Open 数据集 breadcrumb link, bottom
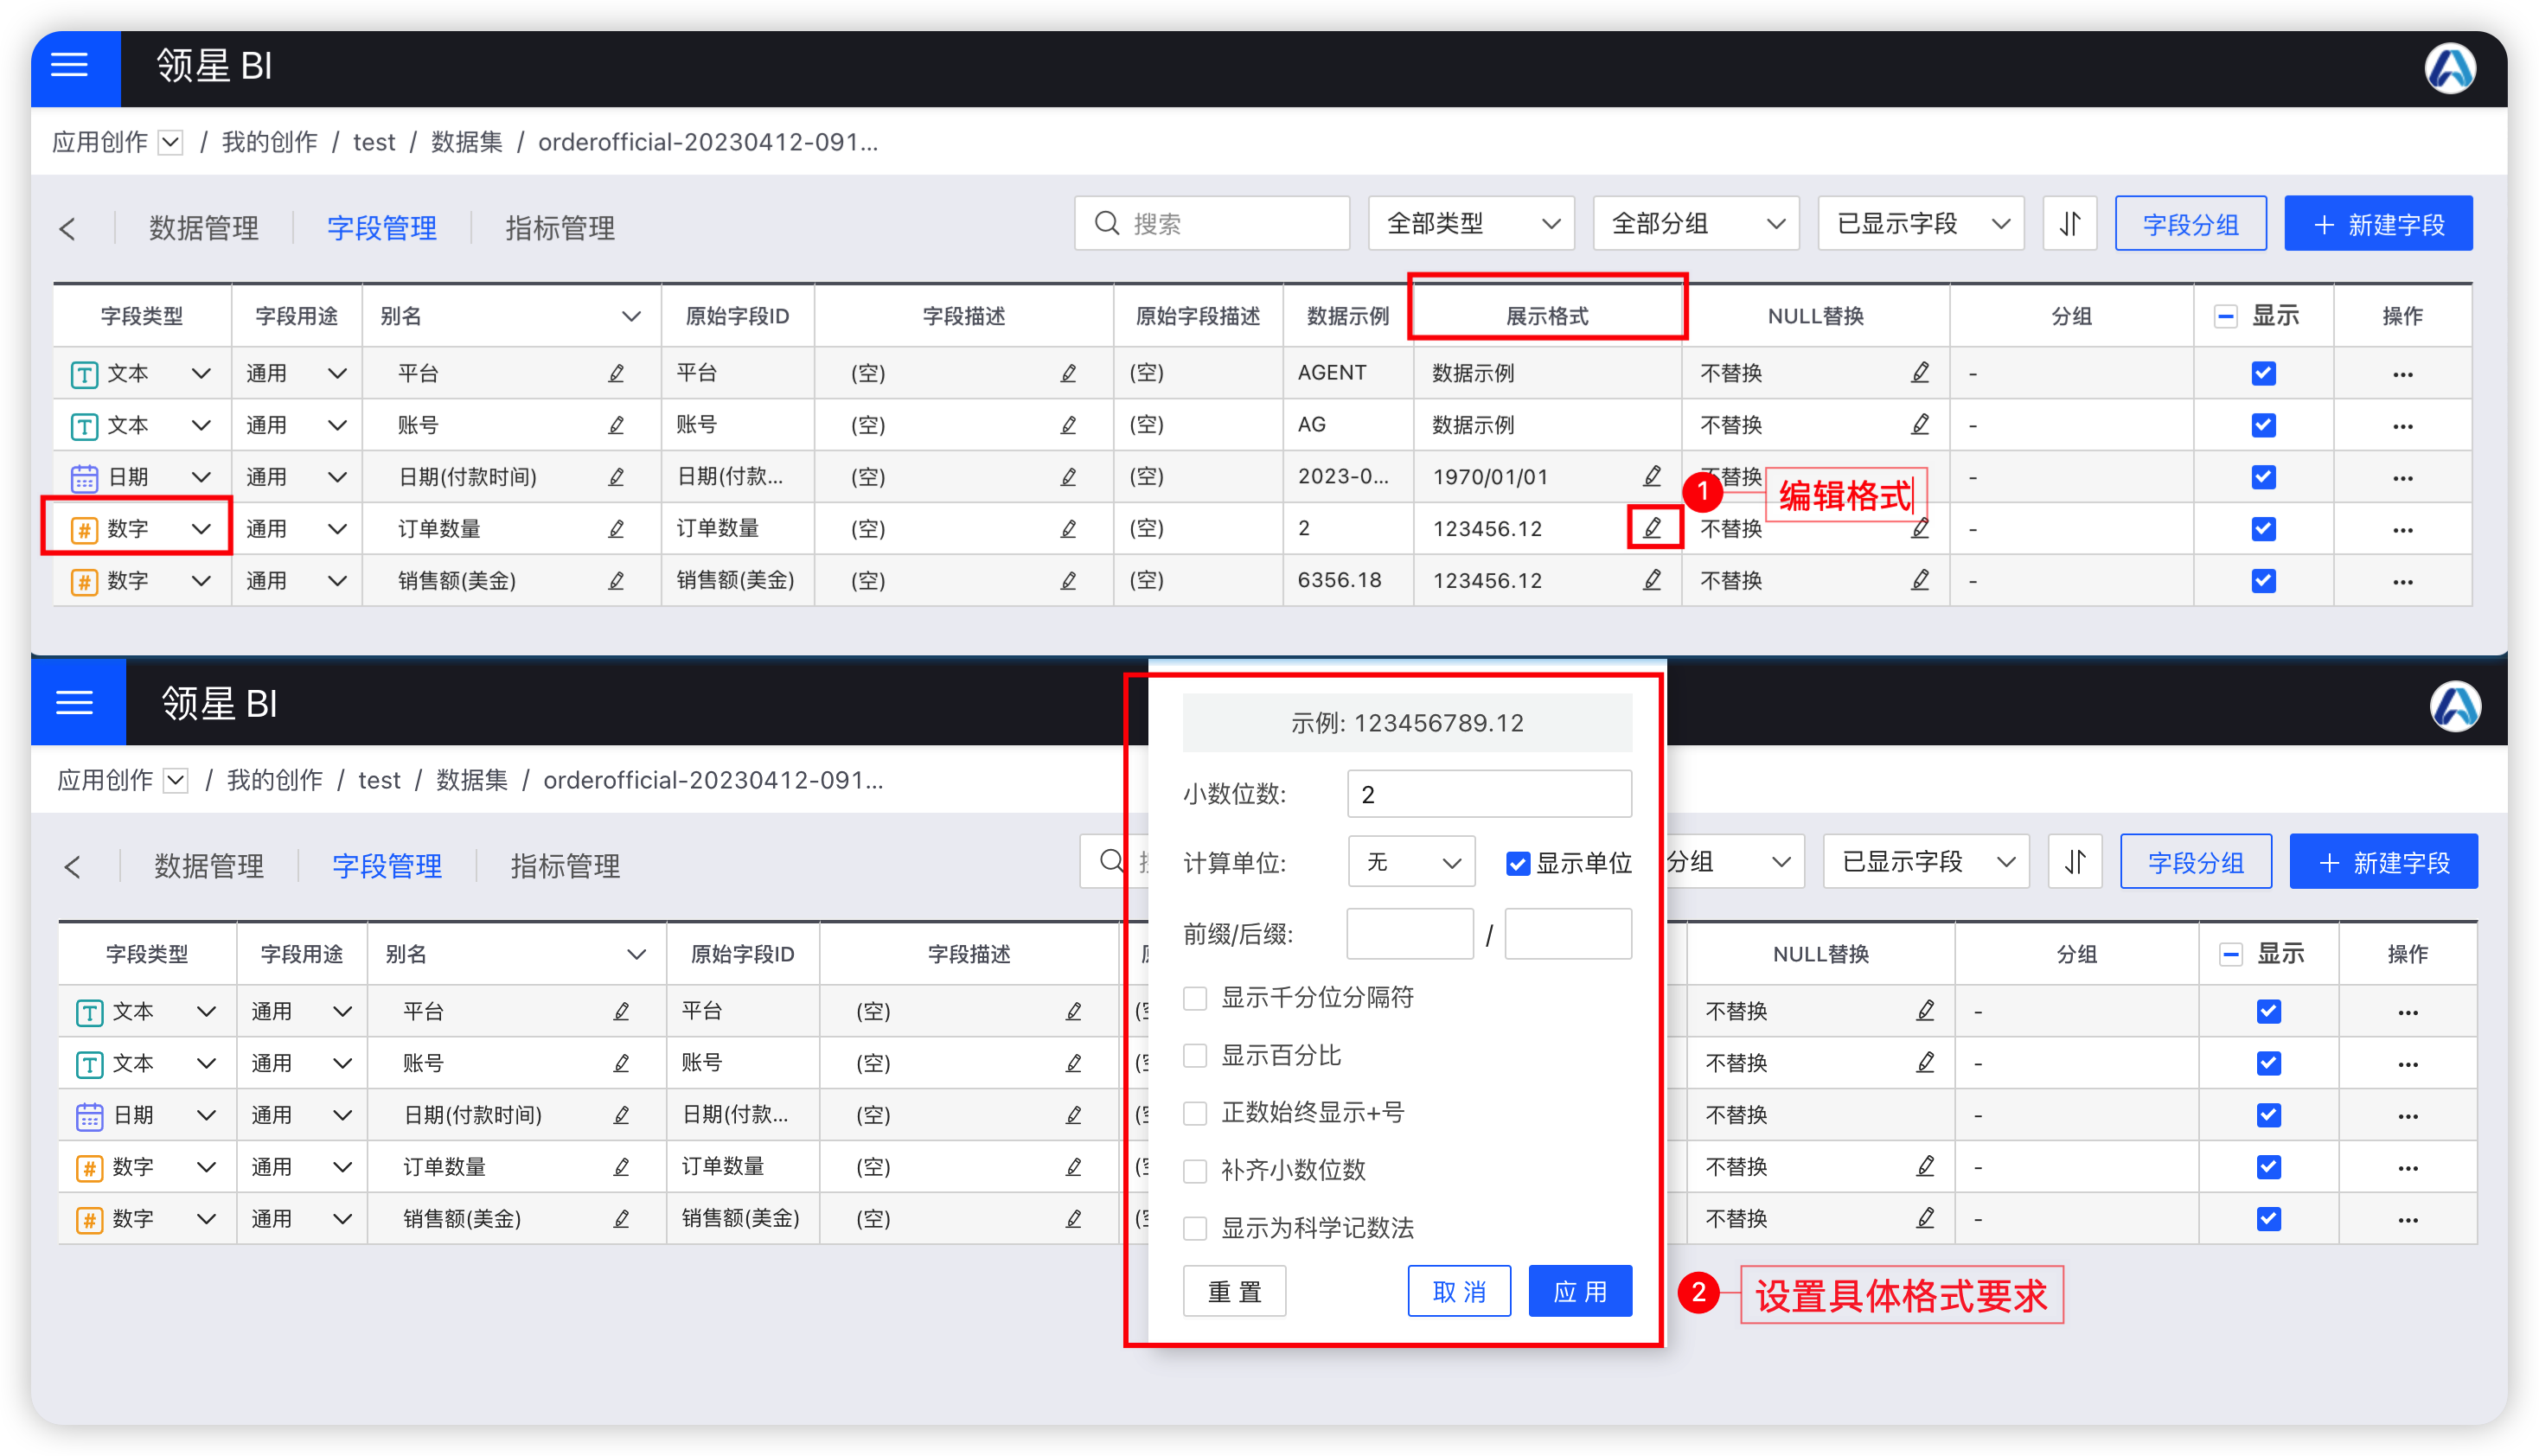 (x=472, y=780)
